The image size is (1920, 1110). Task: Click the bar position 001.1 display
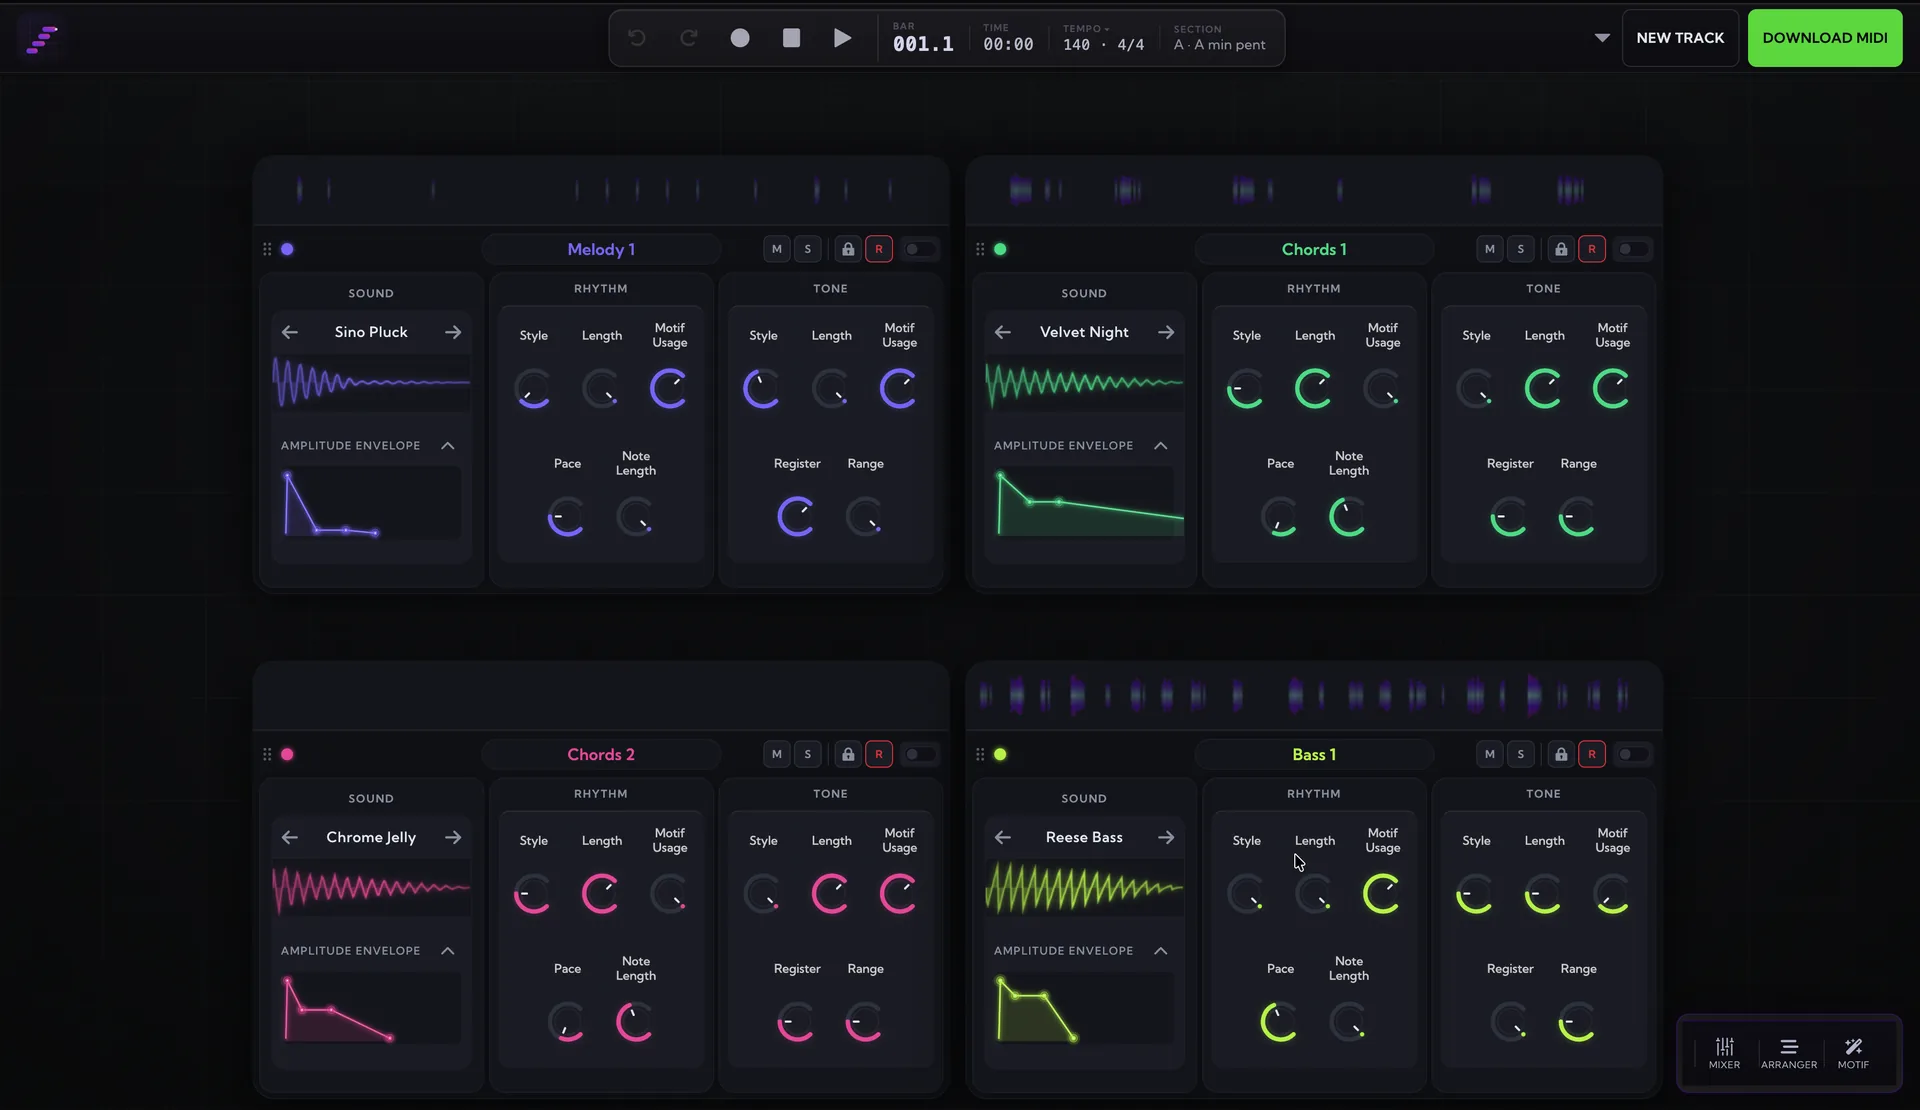point(923,44)
